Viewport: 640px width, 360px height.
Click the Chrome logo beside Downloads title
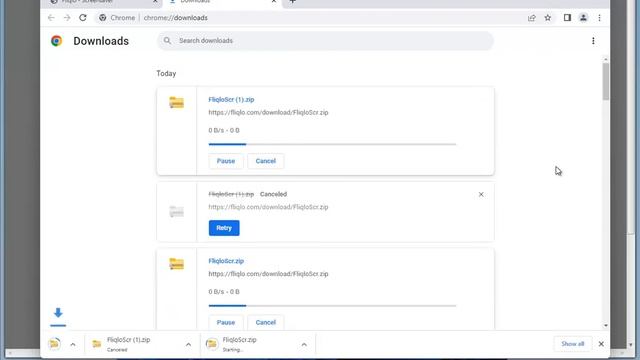point(56,41)
